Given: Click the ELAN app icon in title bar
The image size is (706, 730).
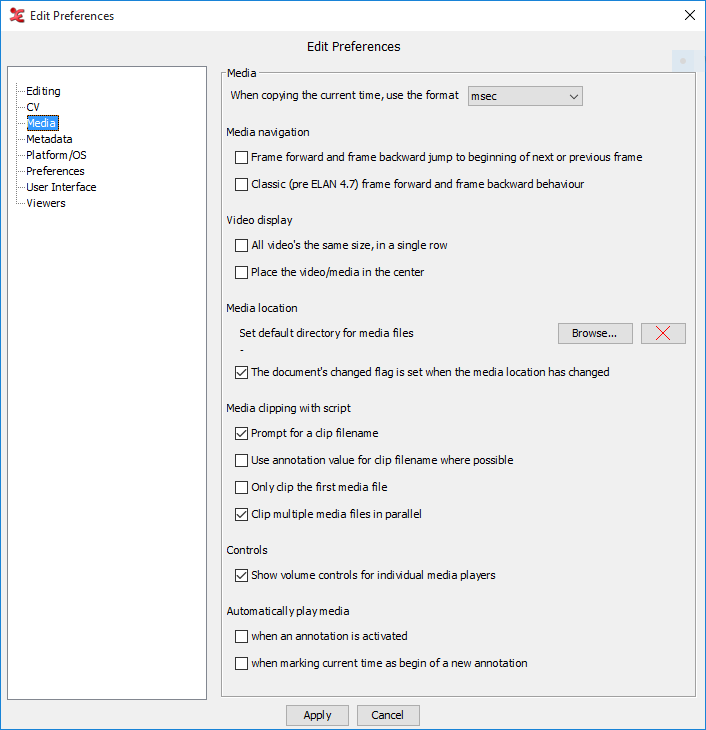Looking at the screenshot, I should click(x=16, y=15).
